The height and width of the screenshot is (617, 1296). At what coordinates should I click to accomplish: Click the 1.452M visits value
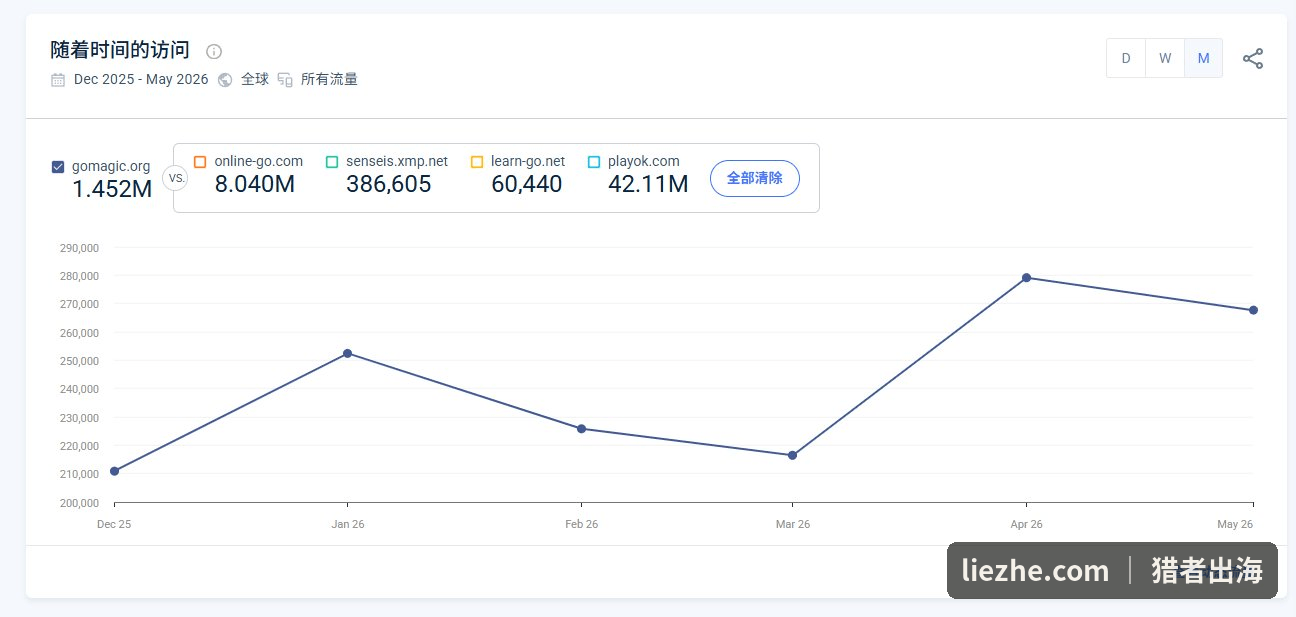tap(112, 189)
